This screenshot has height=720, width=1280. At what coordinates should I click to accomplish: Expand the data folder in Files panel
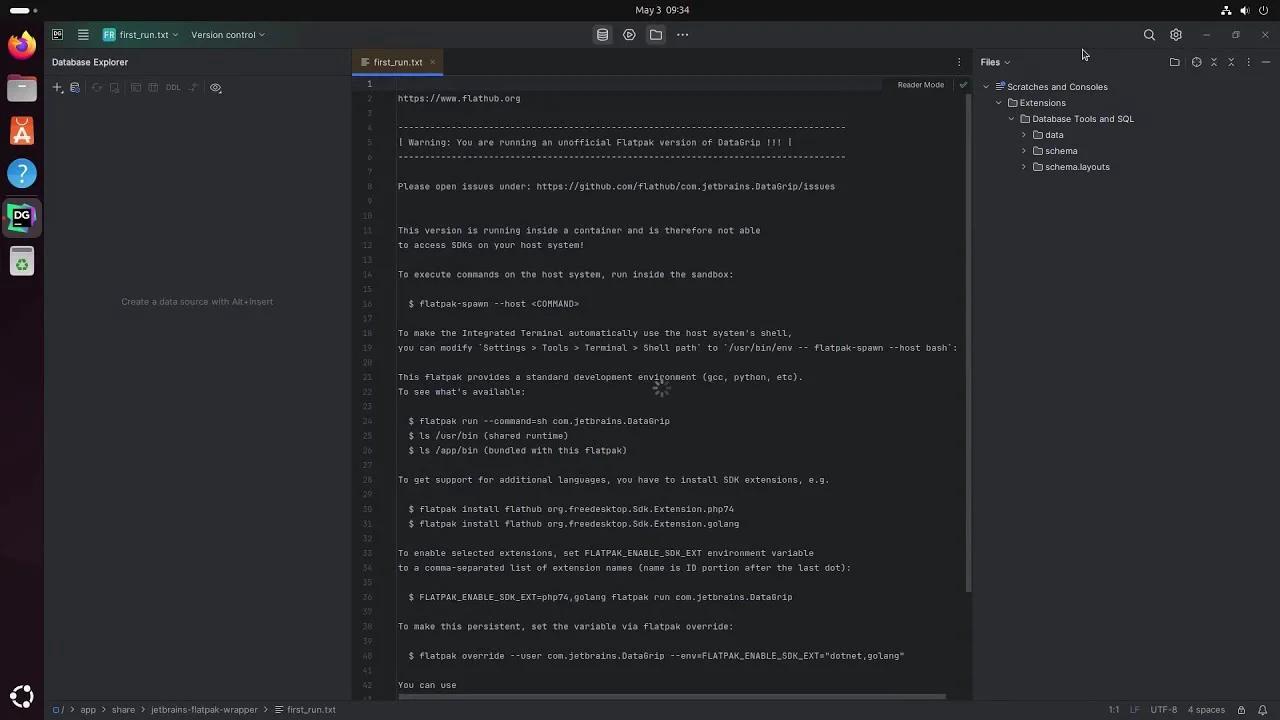(1023, 134)
